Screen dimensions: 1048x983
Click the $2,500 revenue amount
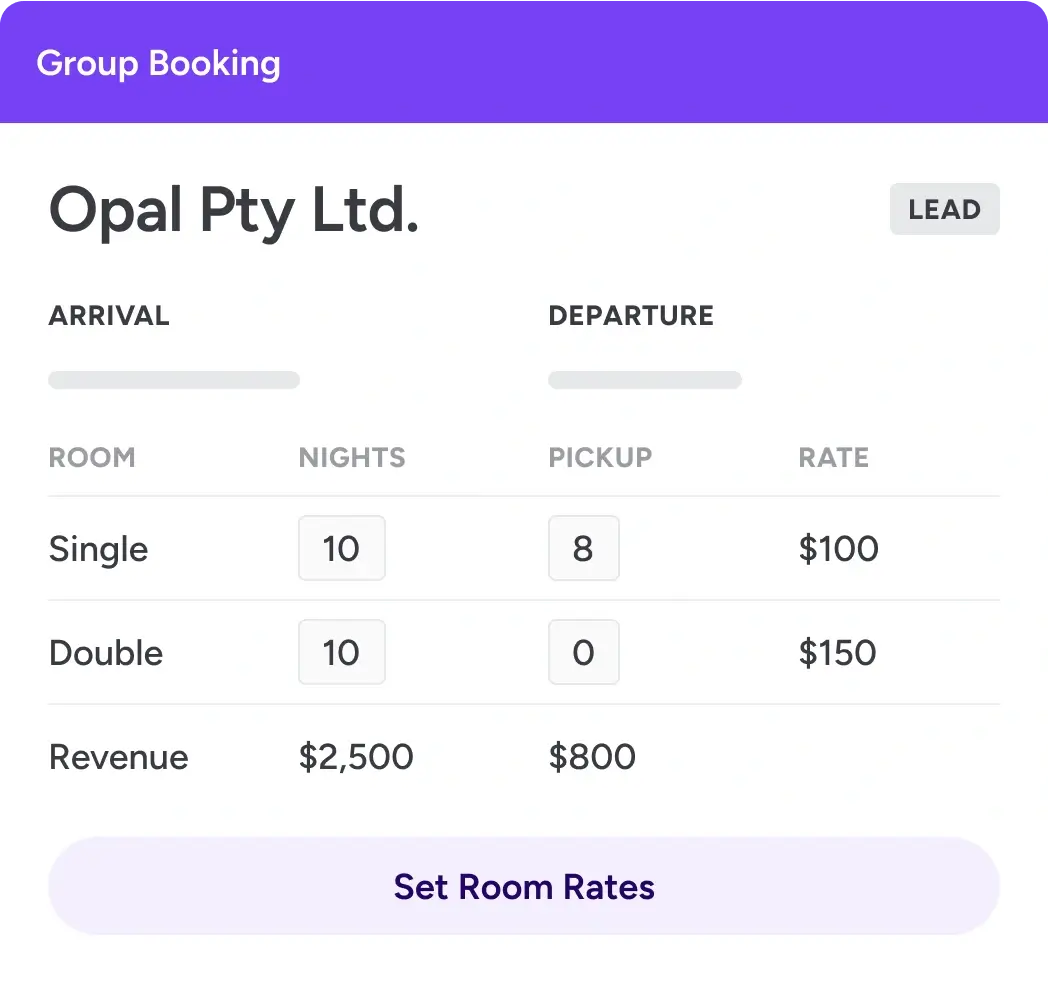coord(355,757)
